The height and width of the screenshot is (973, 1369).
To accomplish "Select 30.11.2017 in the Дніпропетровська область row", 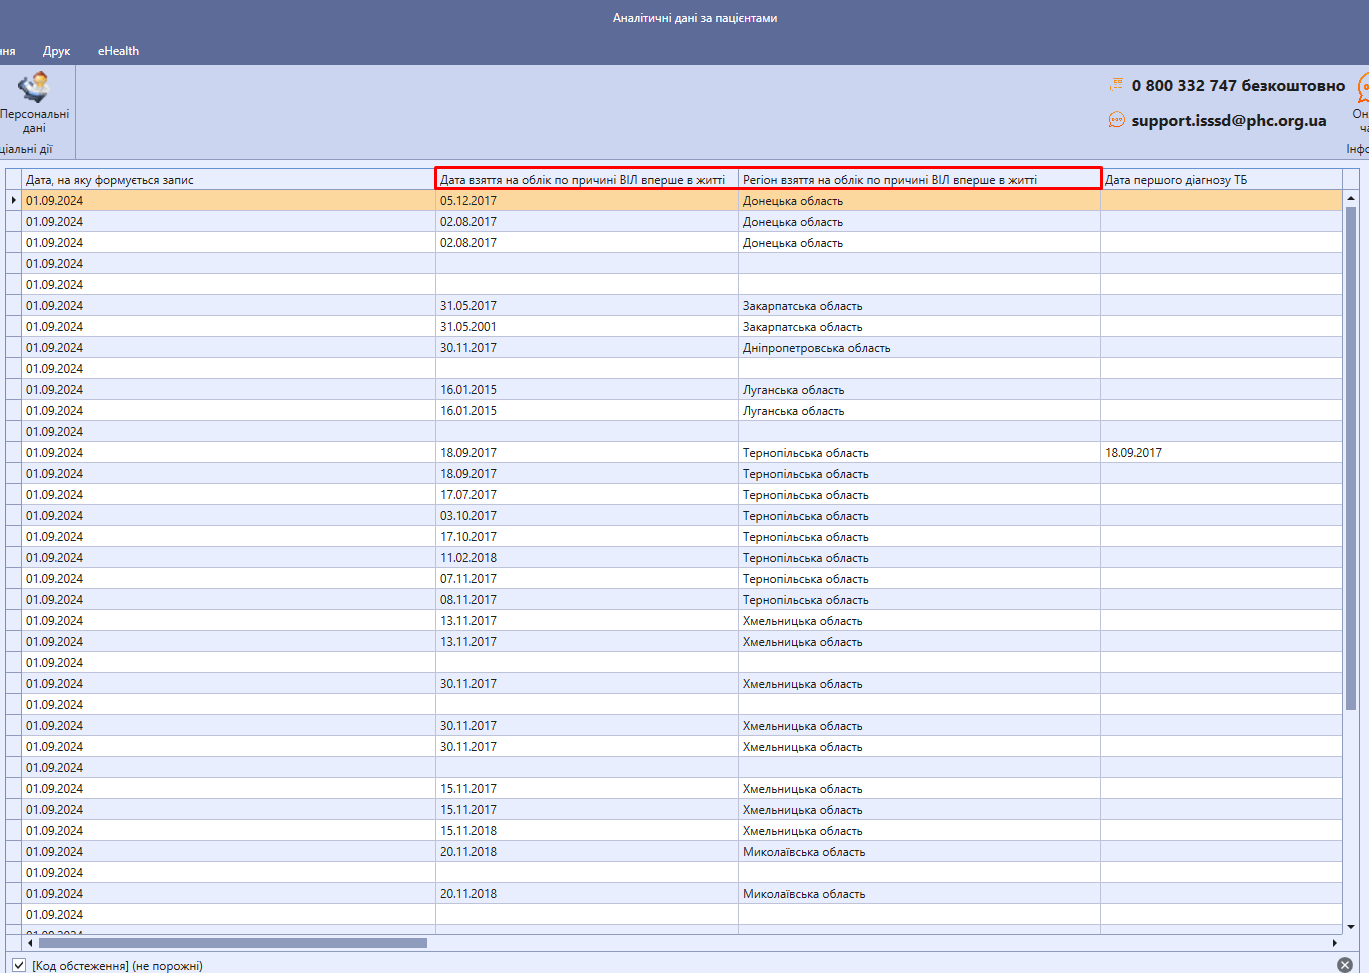I will 587,348.
